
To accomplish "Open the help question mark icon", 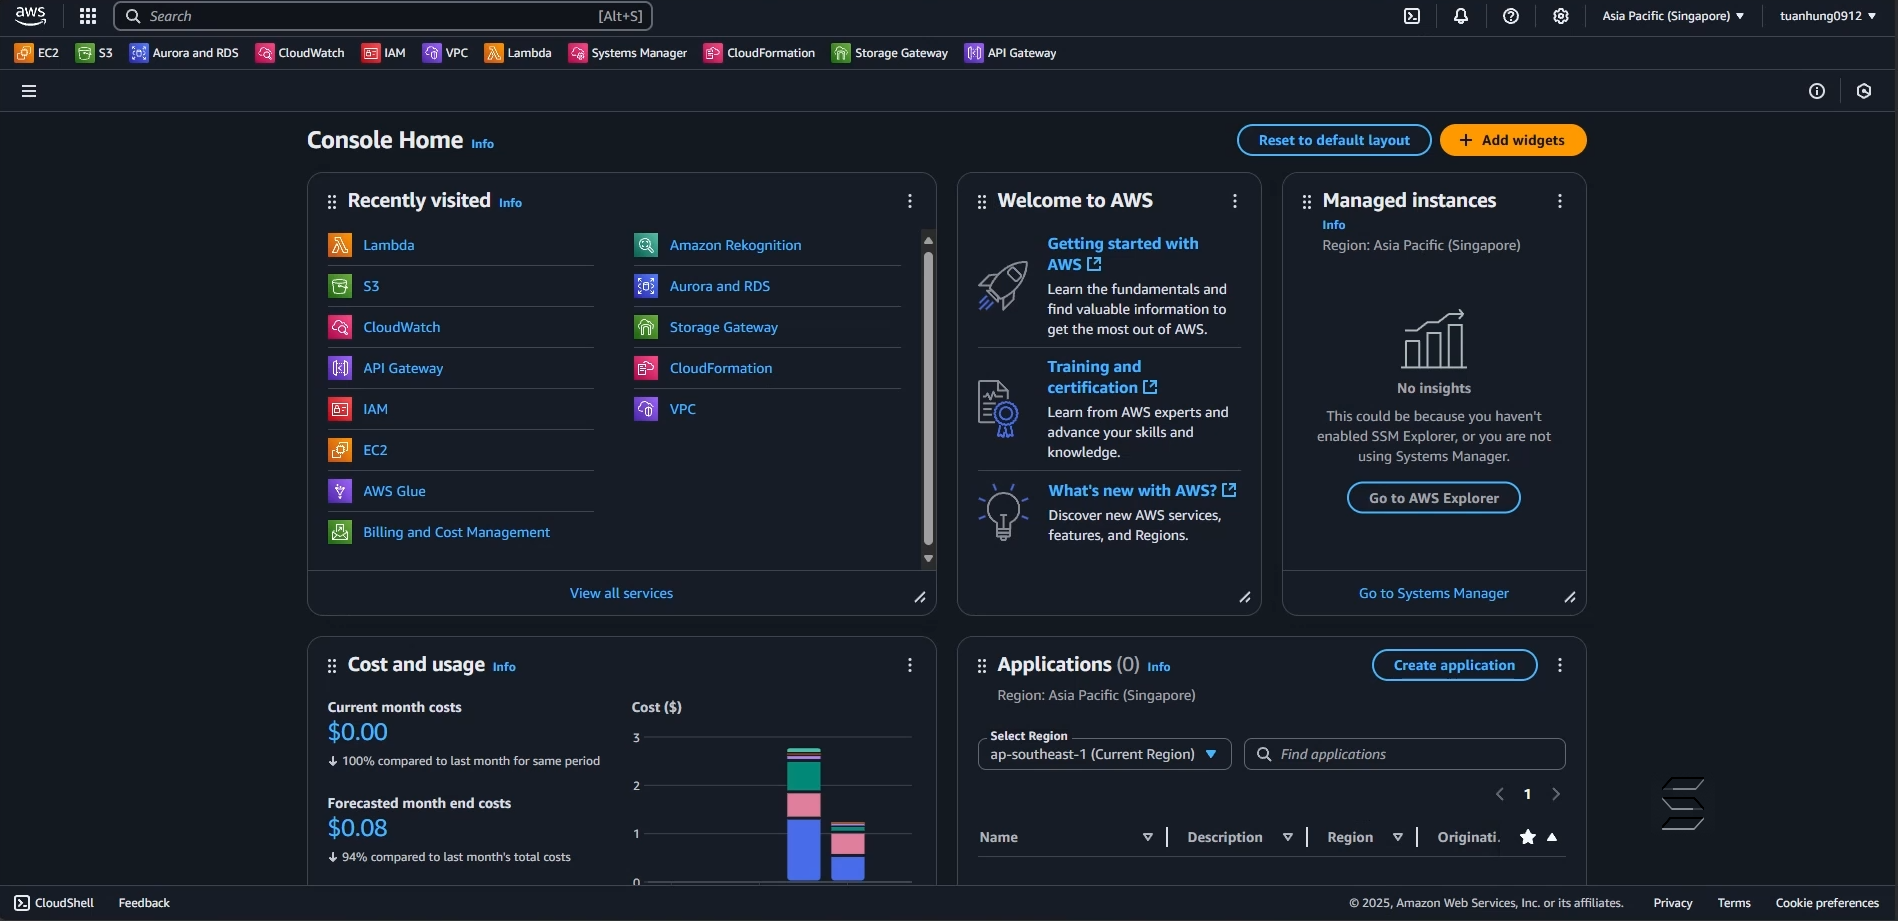I will pos(1511,16).
